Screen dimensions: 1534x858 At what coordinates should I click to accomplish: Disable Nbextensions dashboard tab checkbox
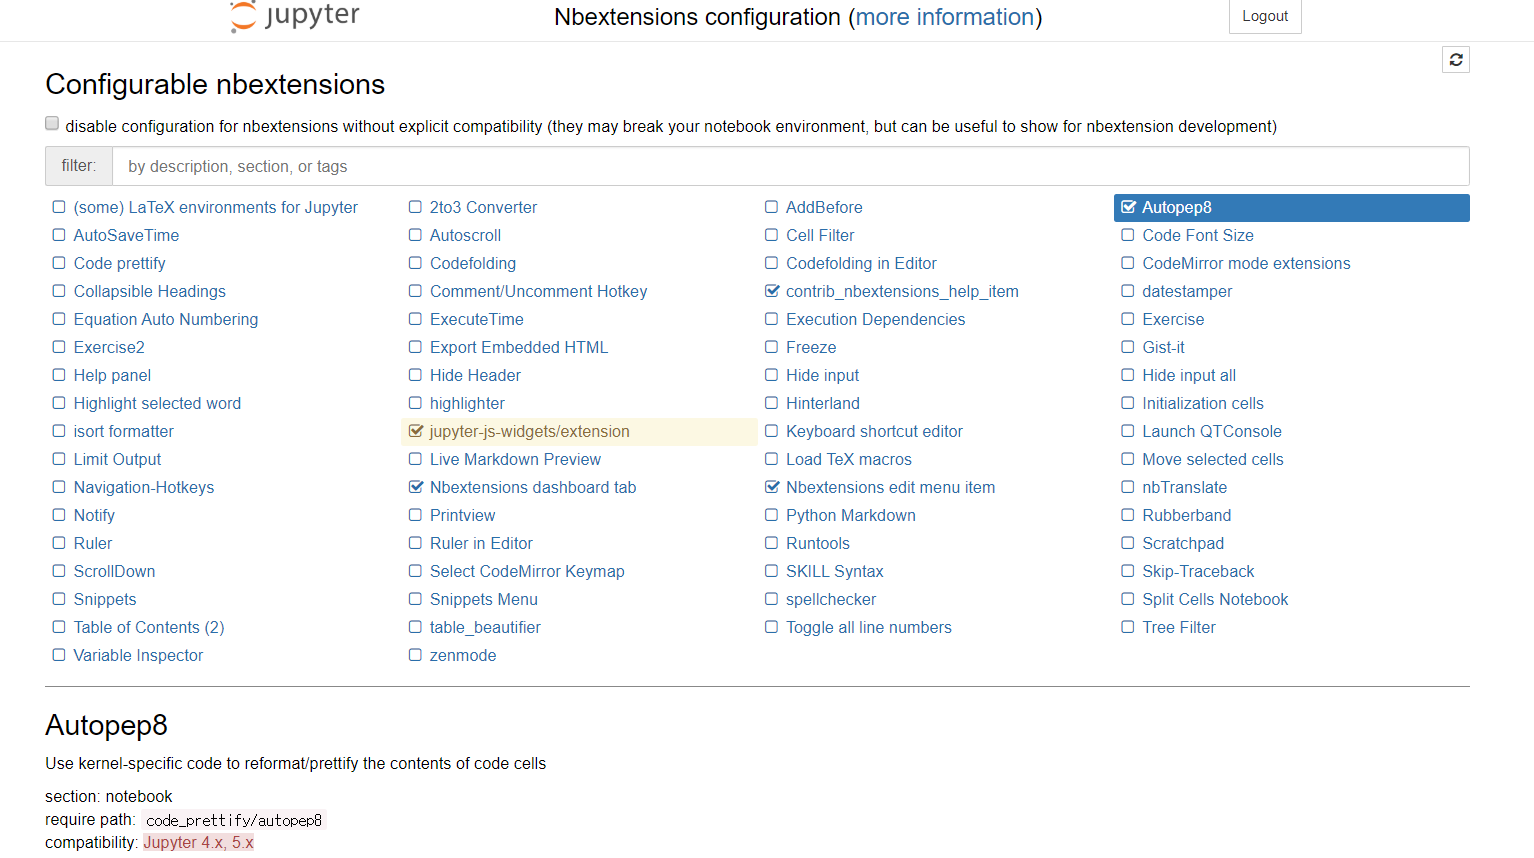point(416,487)
